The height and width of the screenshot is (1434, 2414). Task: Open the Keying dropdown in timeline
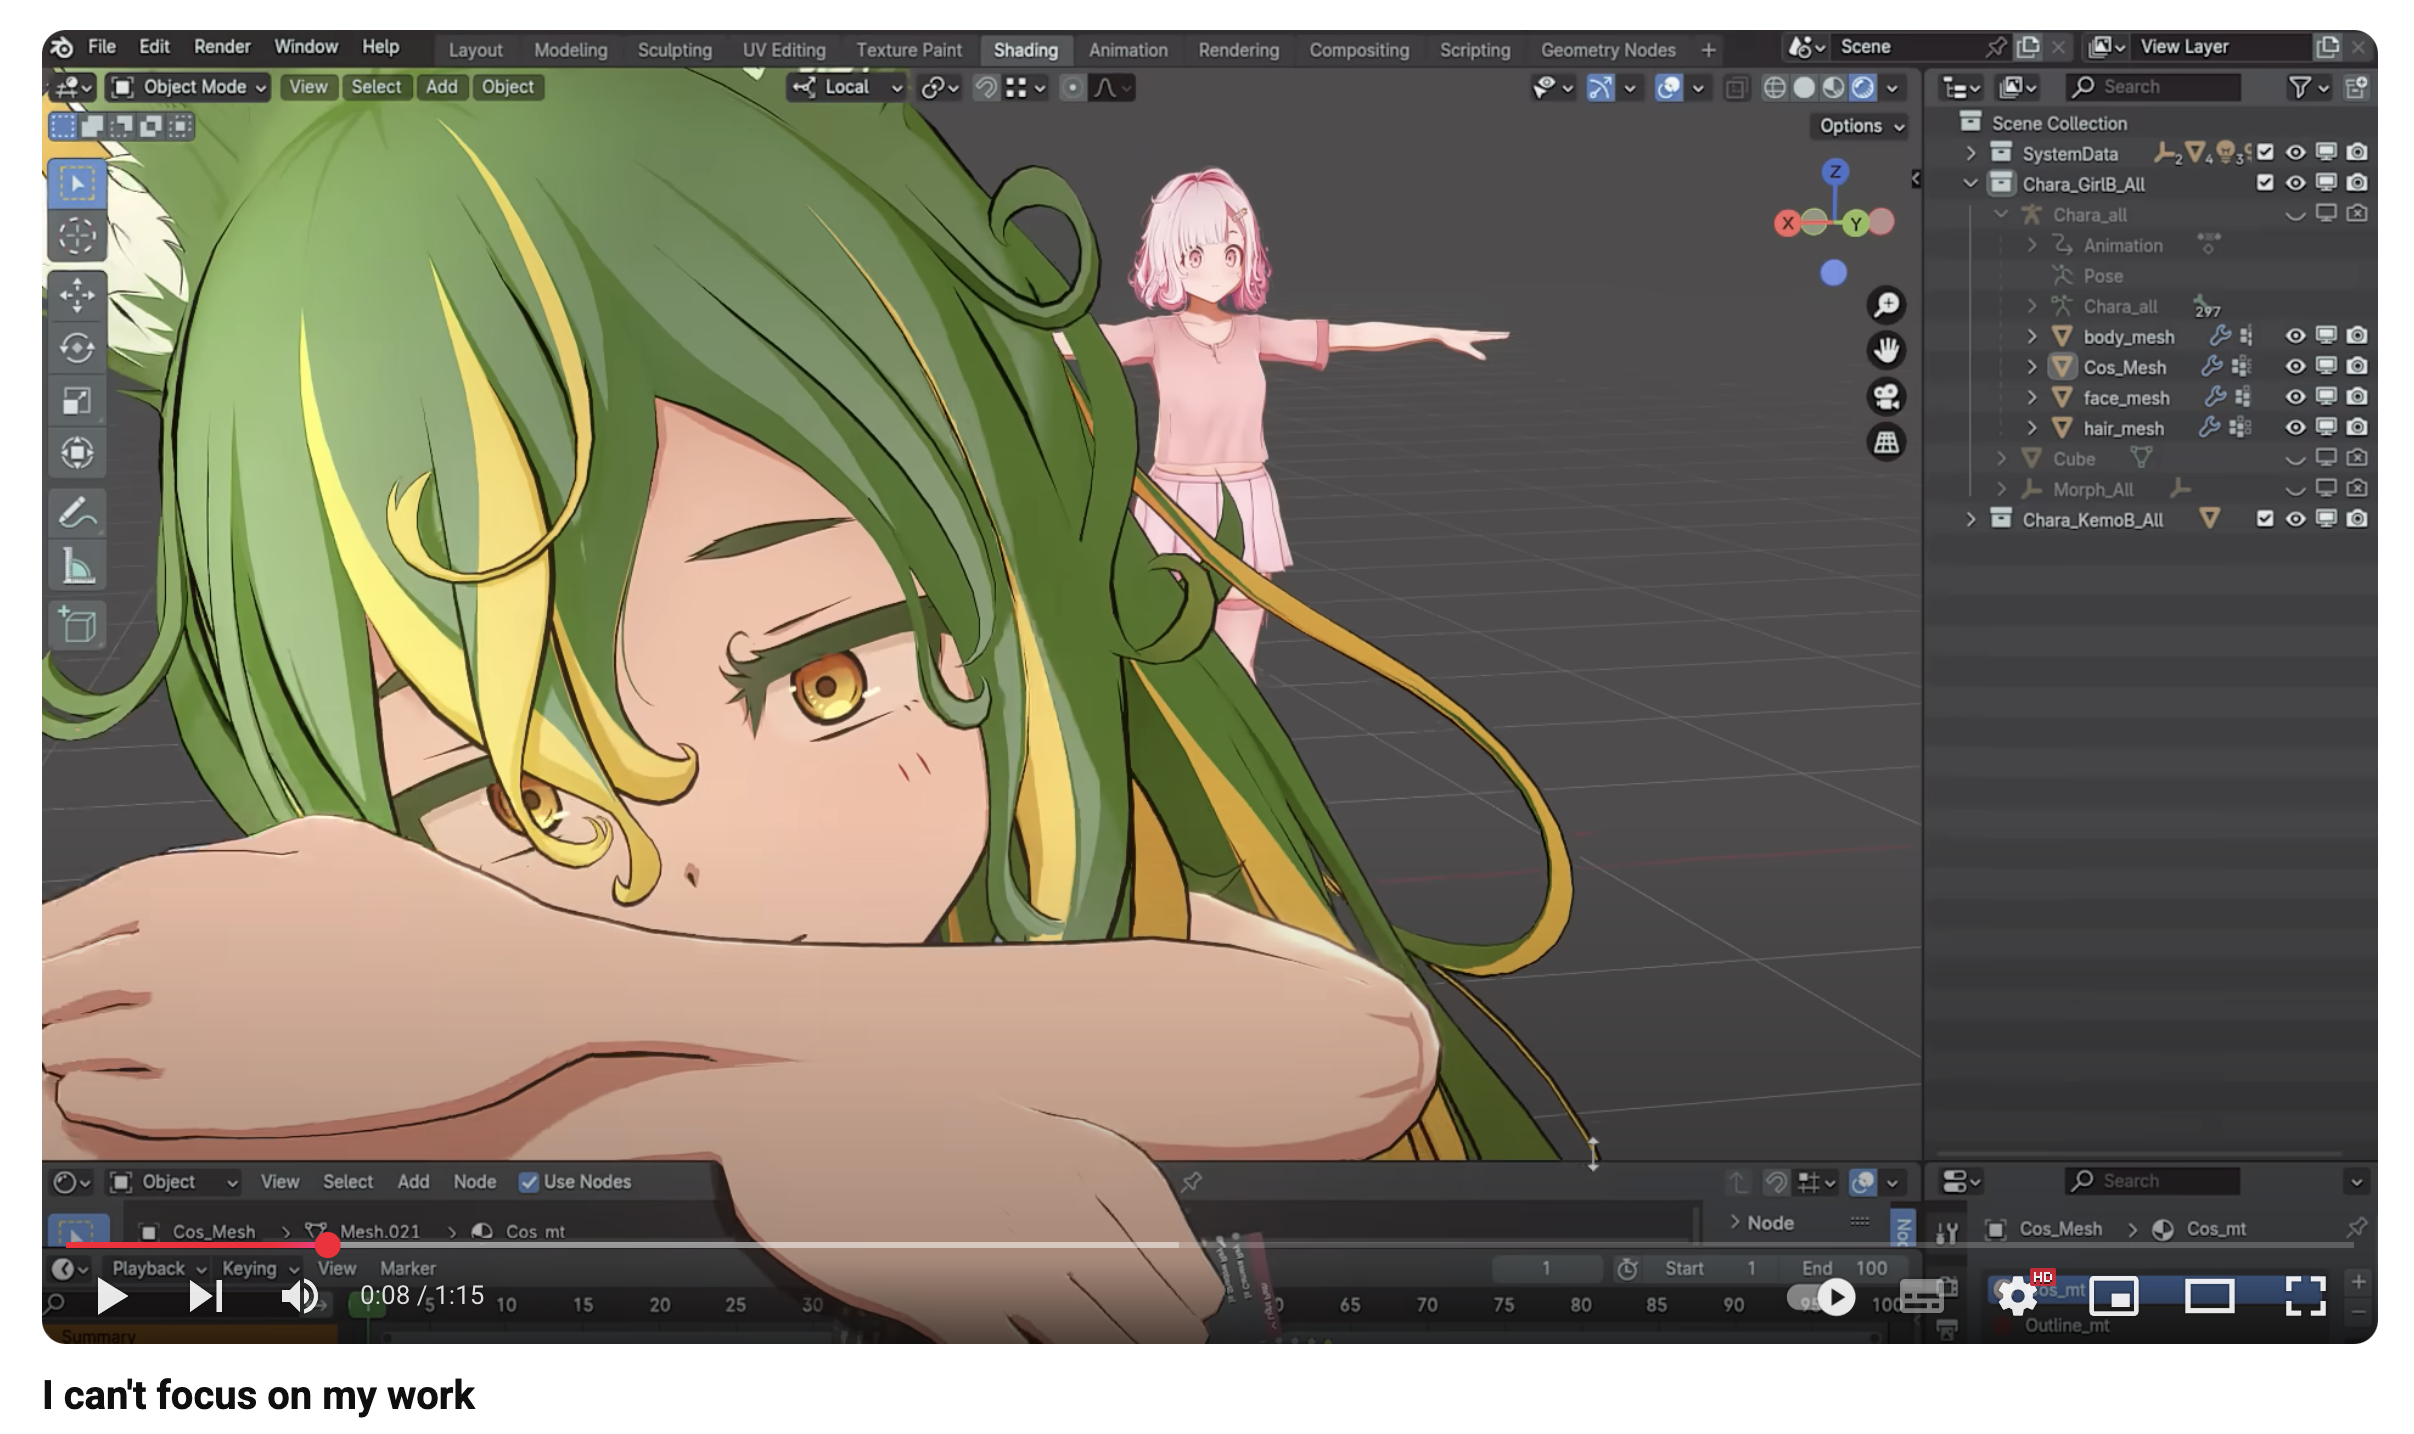(x=258, y=1268)
